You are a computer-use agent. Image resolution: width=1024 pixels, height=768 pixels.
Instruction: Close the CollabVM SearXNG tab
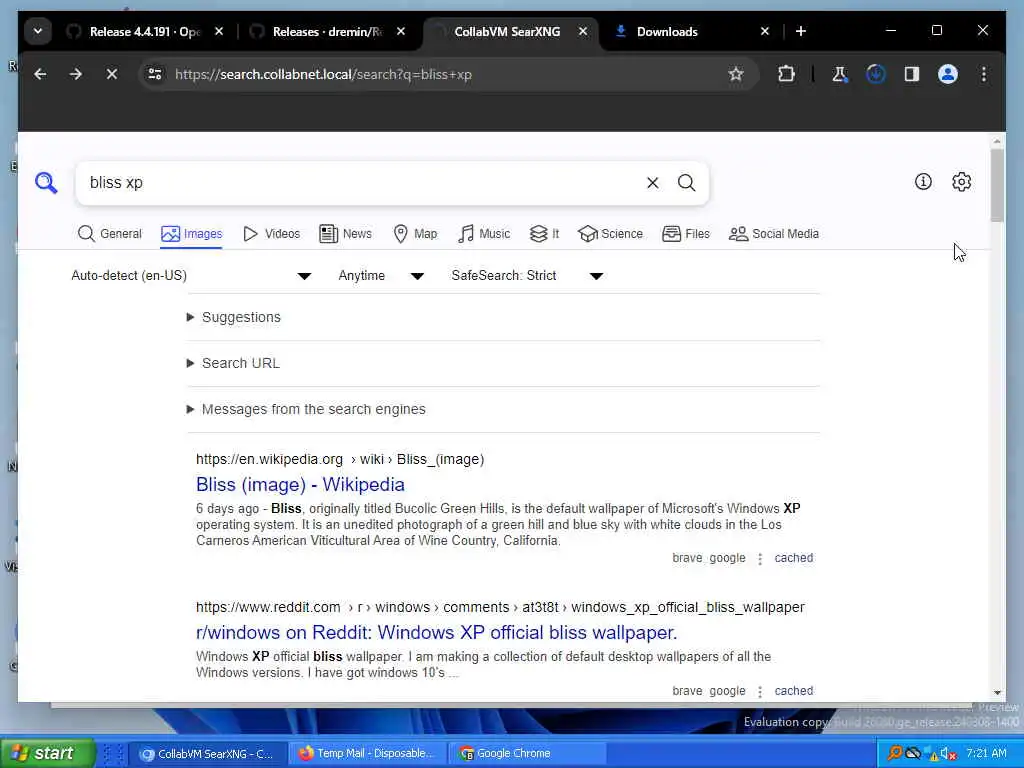pyautogui.click(x=583, y=31)
